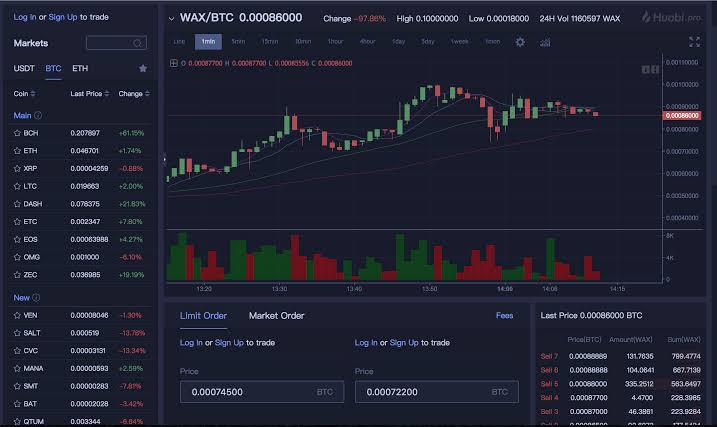Favorite BCH with its star
Image resolution: width=717 pixels, height=427 pixels.
point(17,133)
